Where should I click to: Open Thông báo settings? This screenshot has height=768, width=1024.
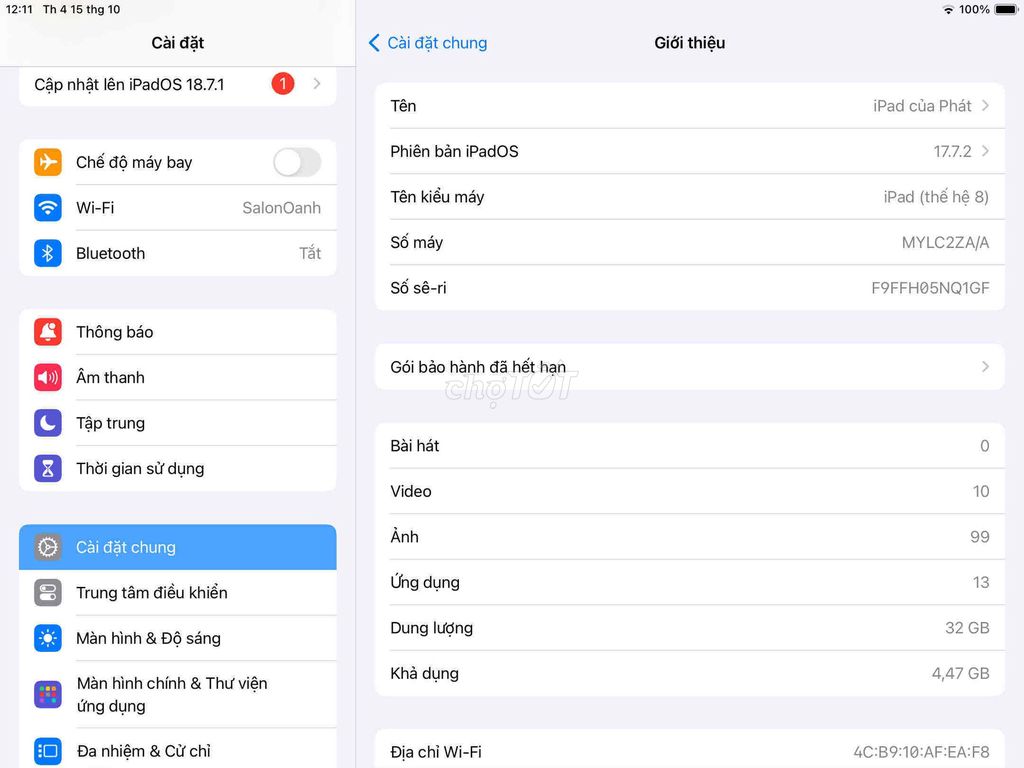point(178,332)
